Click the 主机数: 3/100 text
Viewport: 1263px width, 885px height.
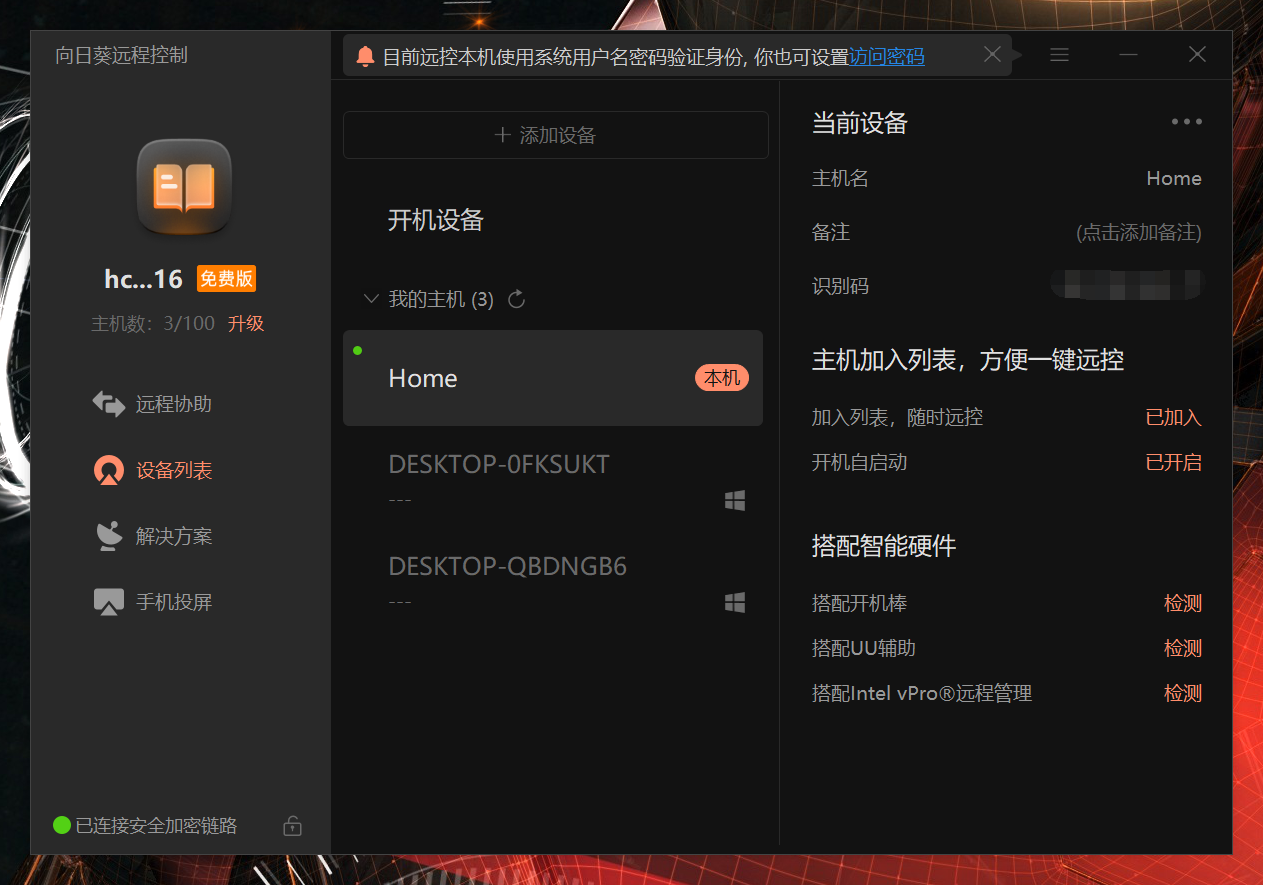pos(153,324)
